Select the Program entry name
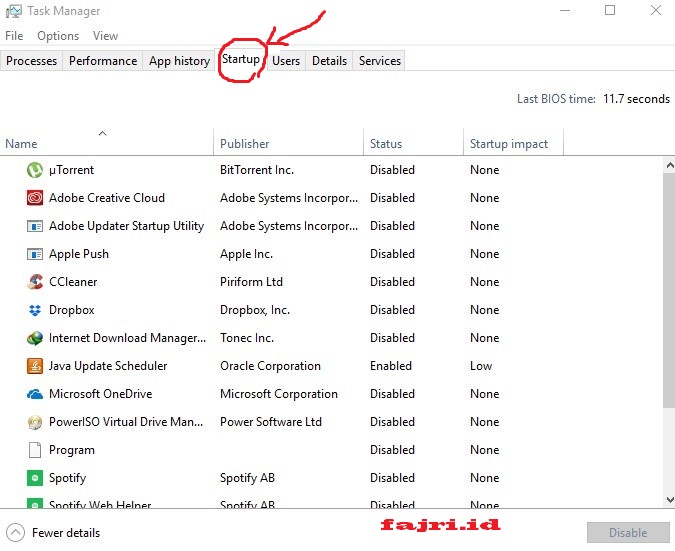Screen dimensions: 675x551 coord(72,450)
